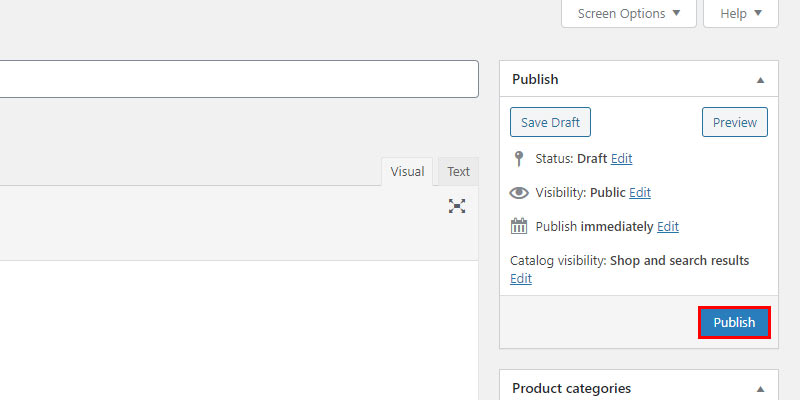The image size is (800, 400).
Task: Click the status pin icon
Action: coord(519,159)
